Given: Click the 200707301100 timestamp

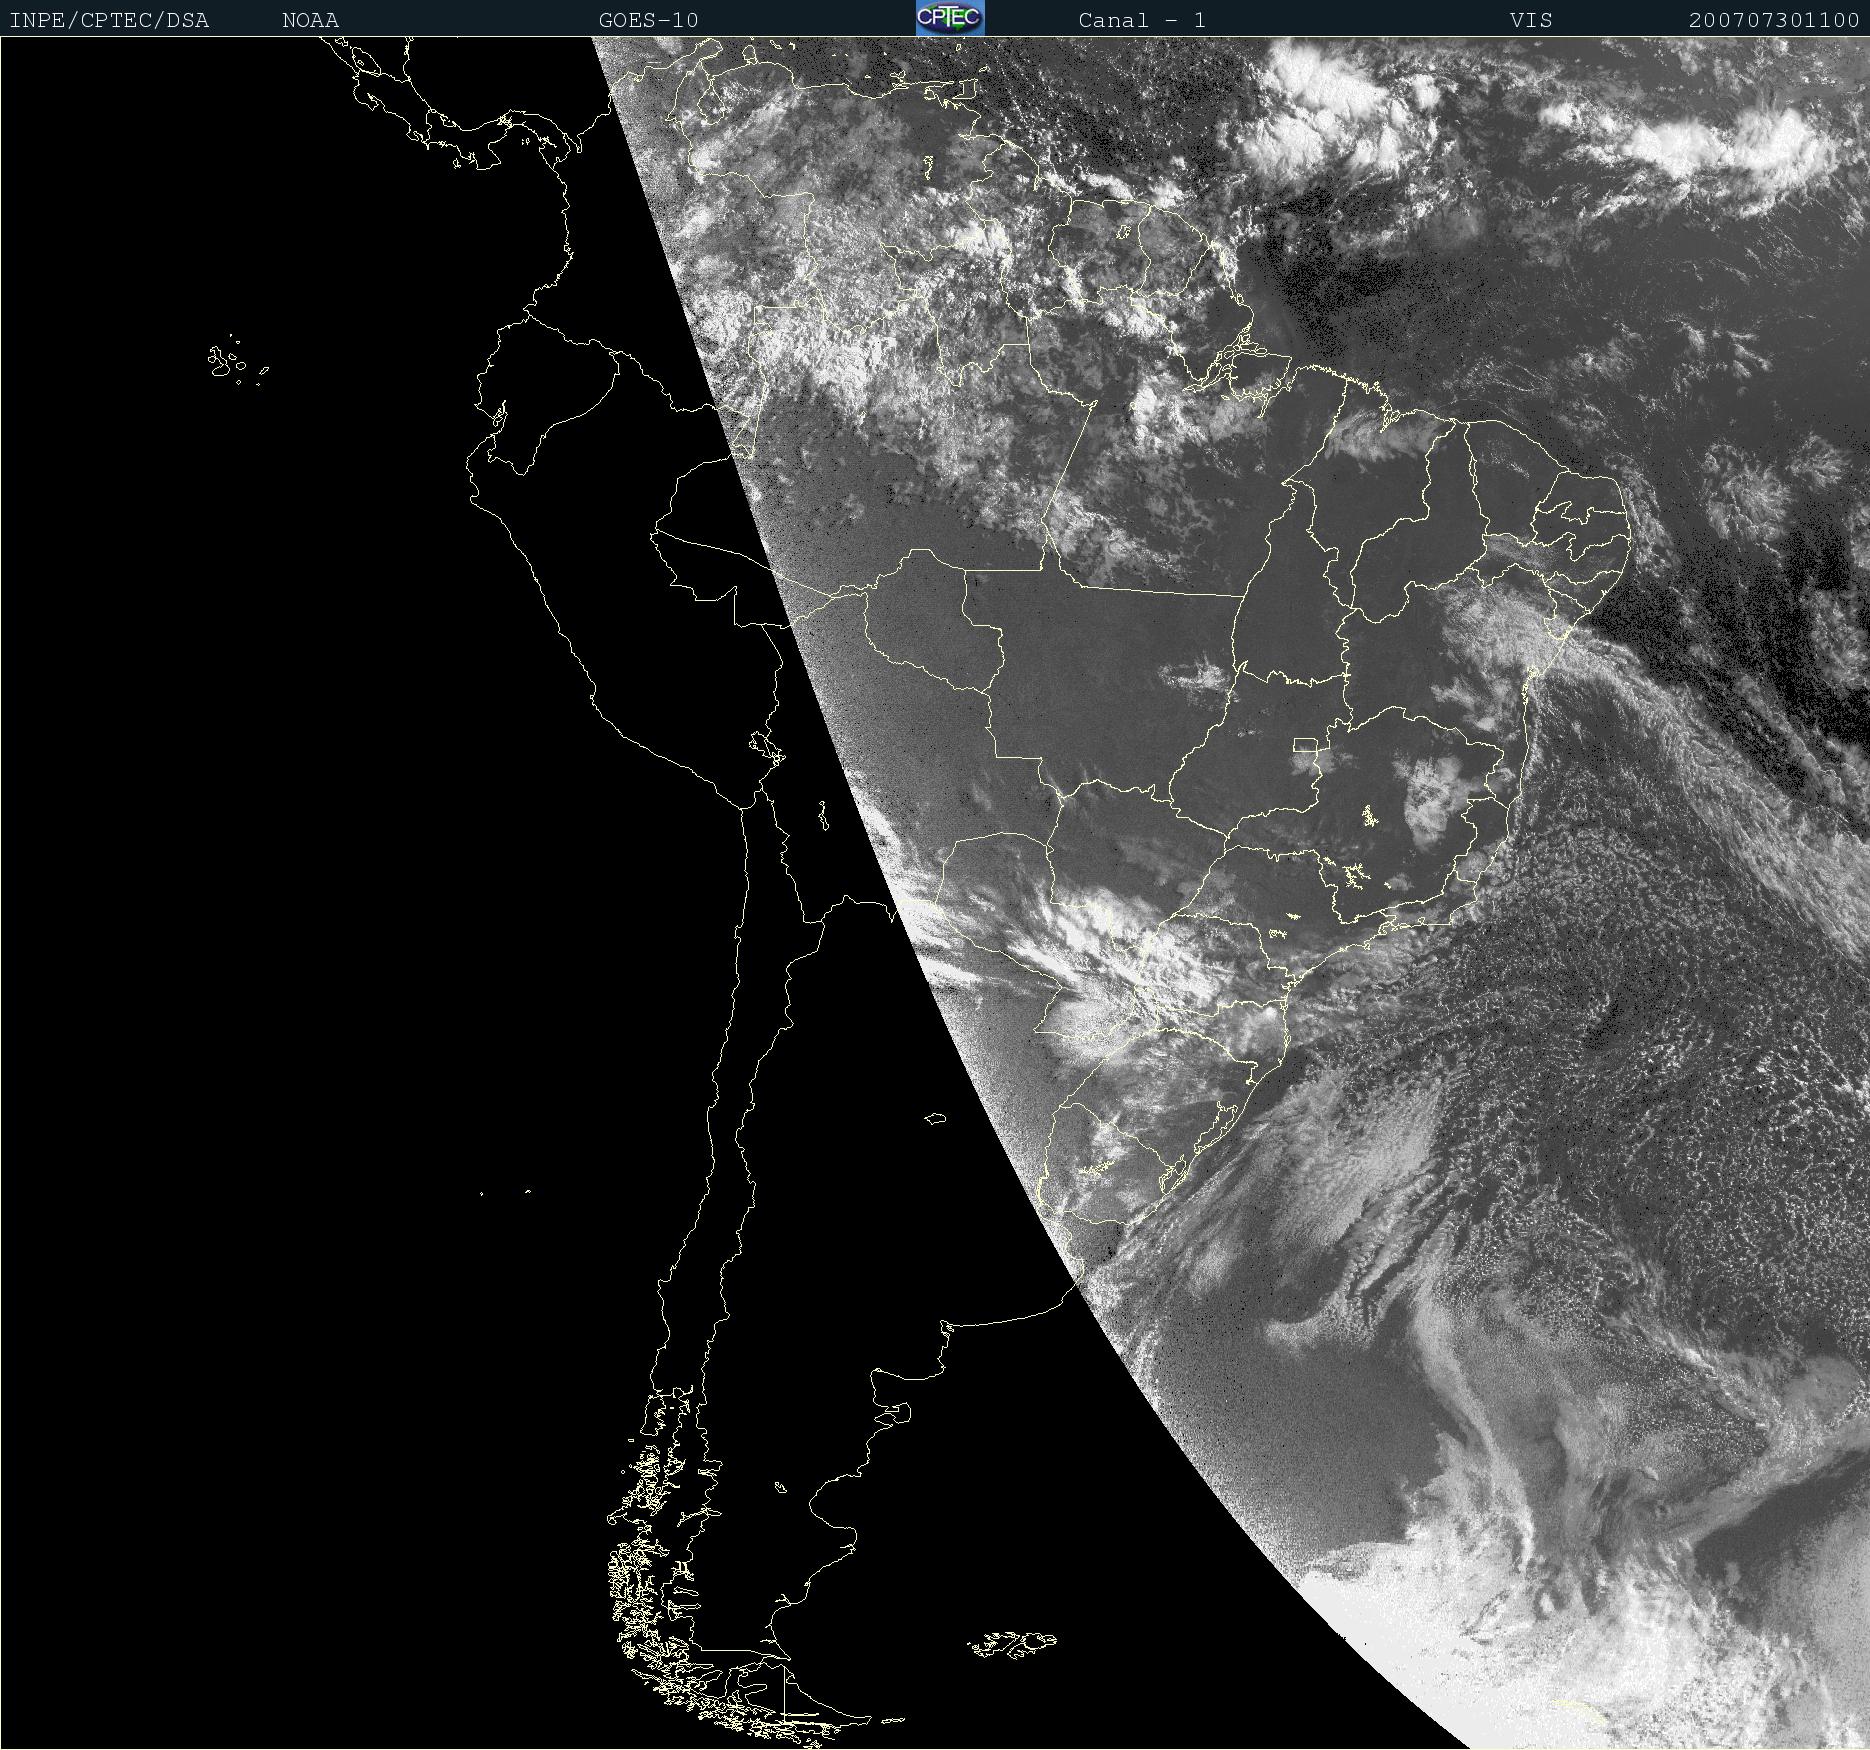Looking at the screenshot, I should 1774,20.
